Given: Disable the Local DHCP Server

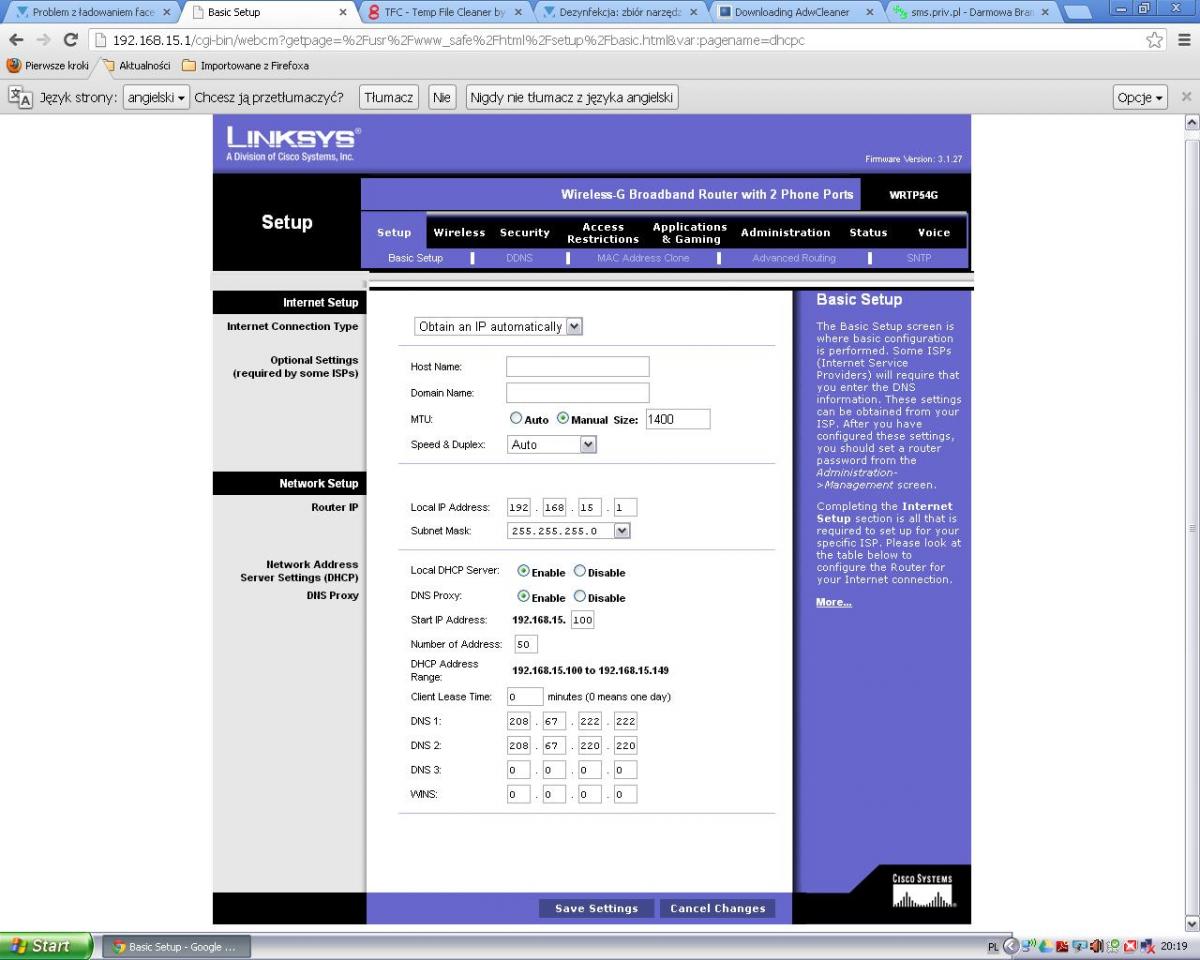Looking at the screenshot, I should tap(580, 571).
